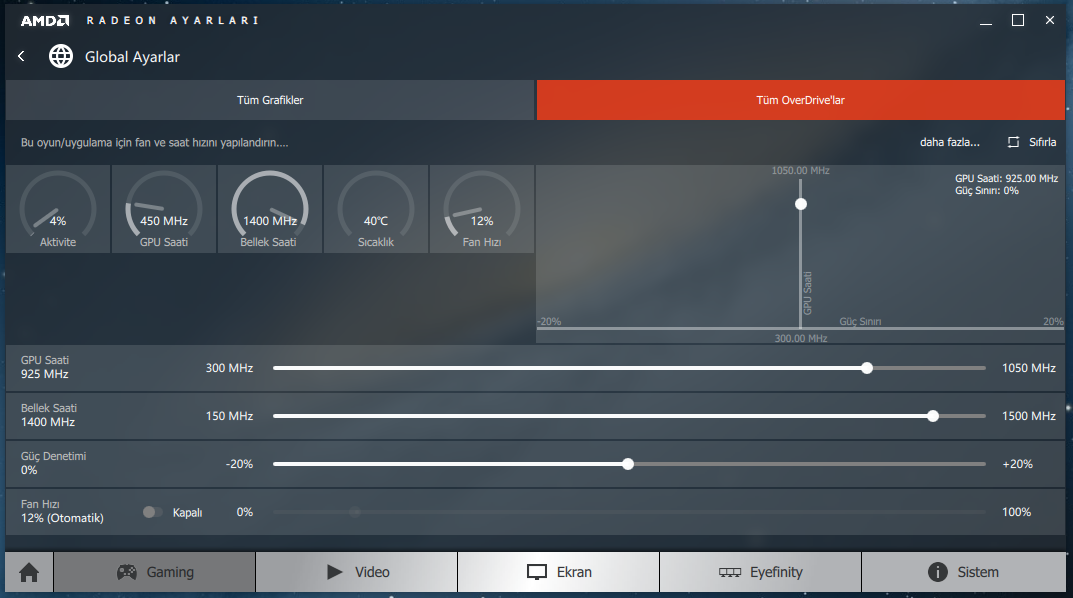Open the Ekran display section

point(559,573)
